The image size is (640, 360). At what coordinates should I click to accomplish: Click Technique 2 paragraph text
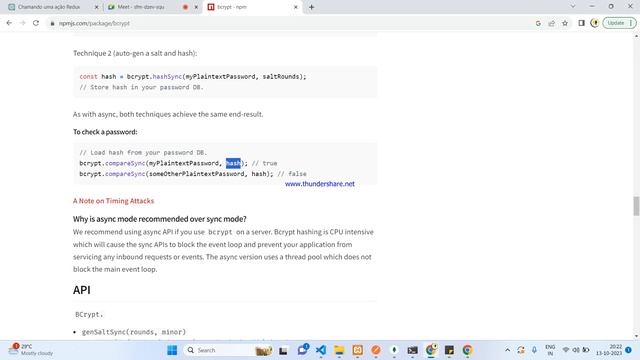pos(135,53)
